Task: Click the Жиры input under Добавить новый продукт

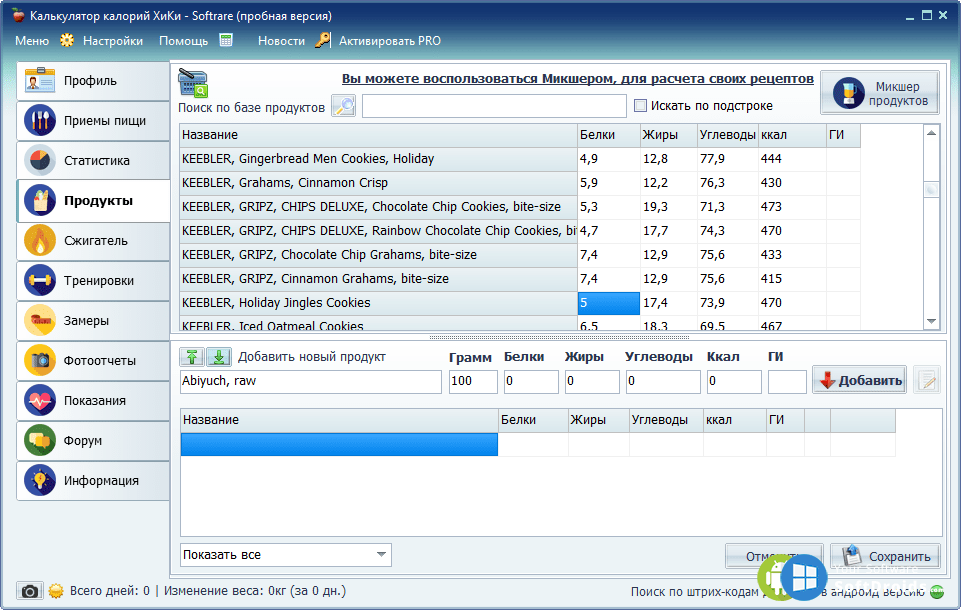Action: click(x=591, y=381)
